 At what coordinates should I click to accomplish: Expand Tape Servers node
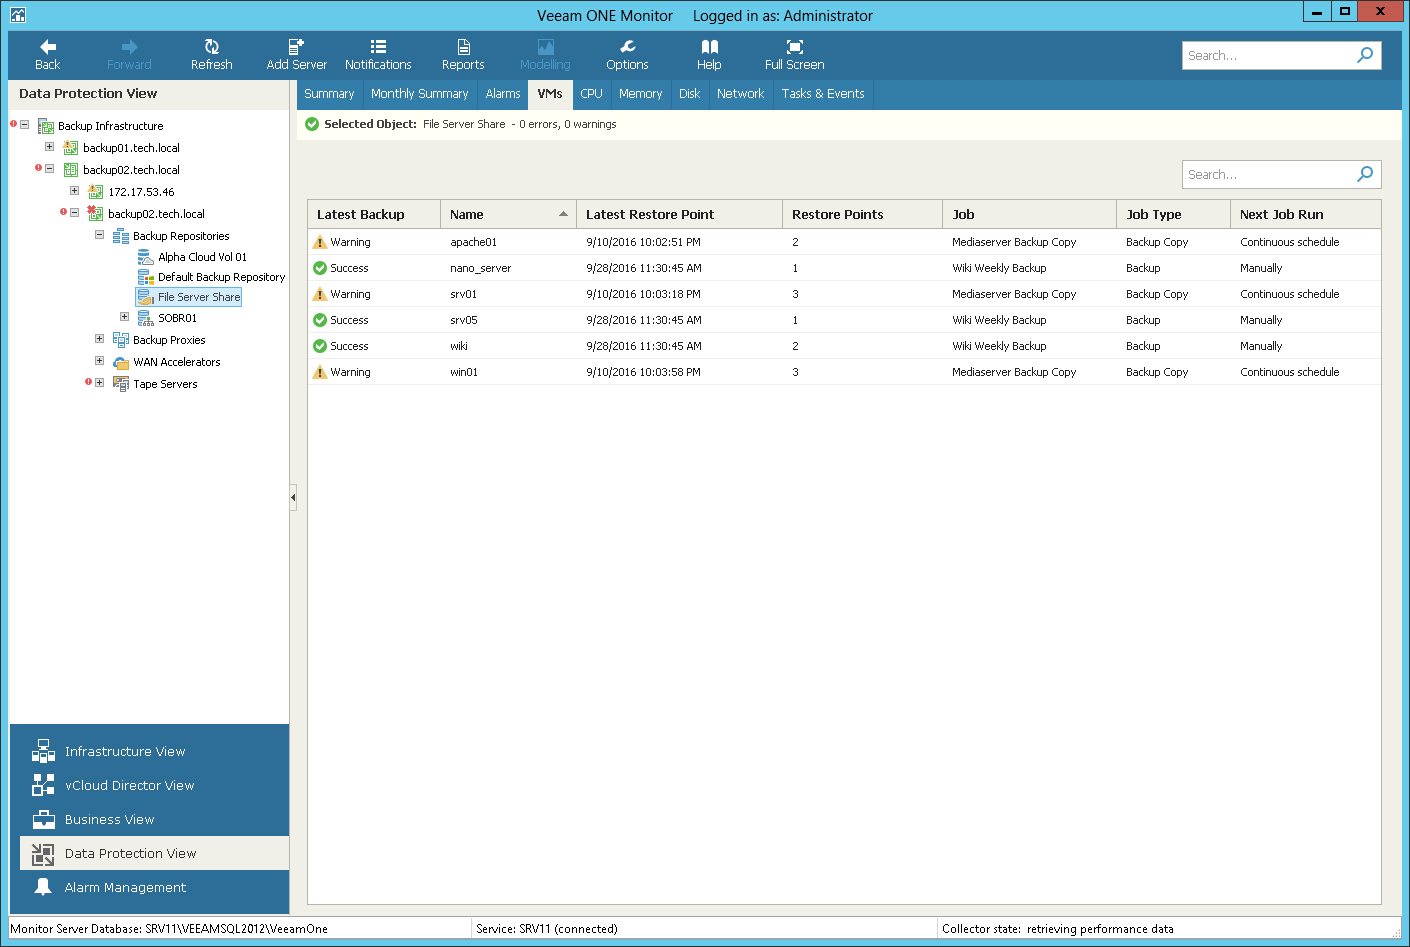(99, 383)
